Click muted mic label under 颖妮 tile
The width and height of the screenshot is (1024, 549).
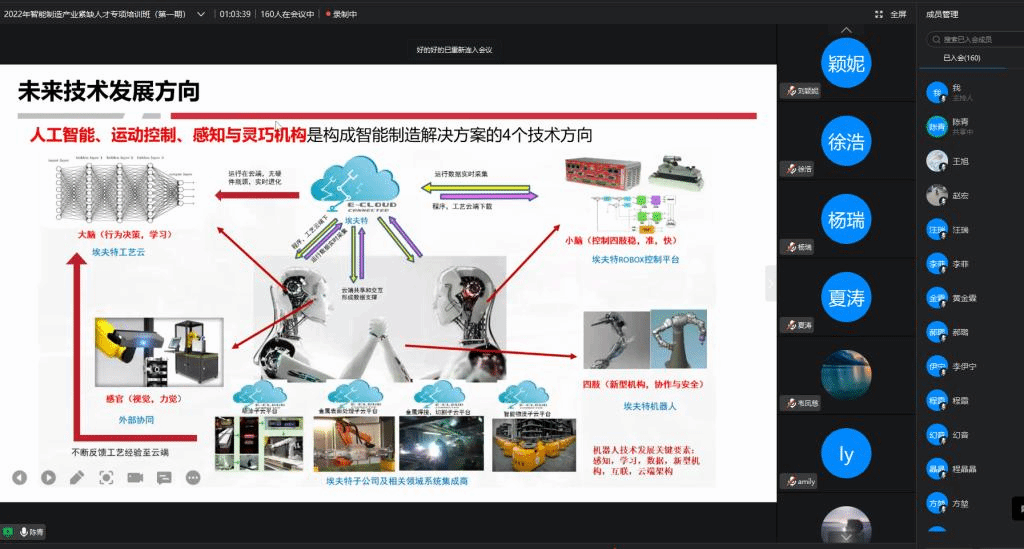801,91
